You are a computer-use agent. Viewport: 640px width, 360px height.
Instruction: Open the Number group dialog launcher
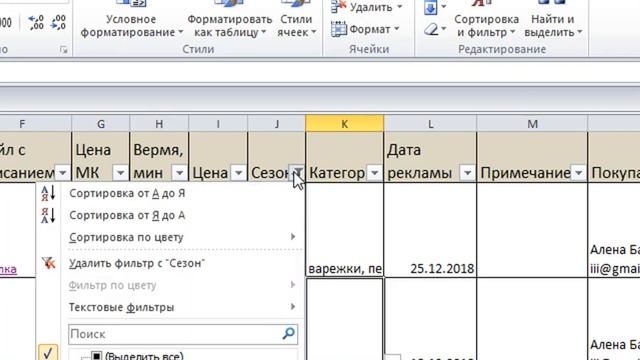click(x=64, y=49)
